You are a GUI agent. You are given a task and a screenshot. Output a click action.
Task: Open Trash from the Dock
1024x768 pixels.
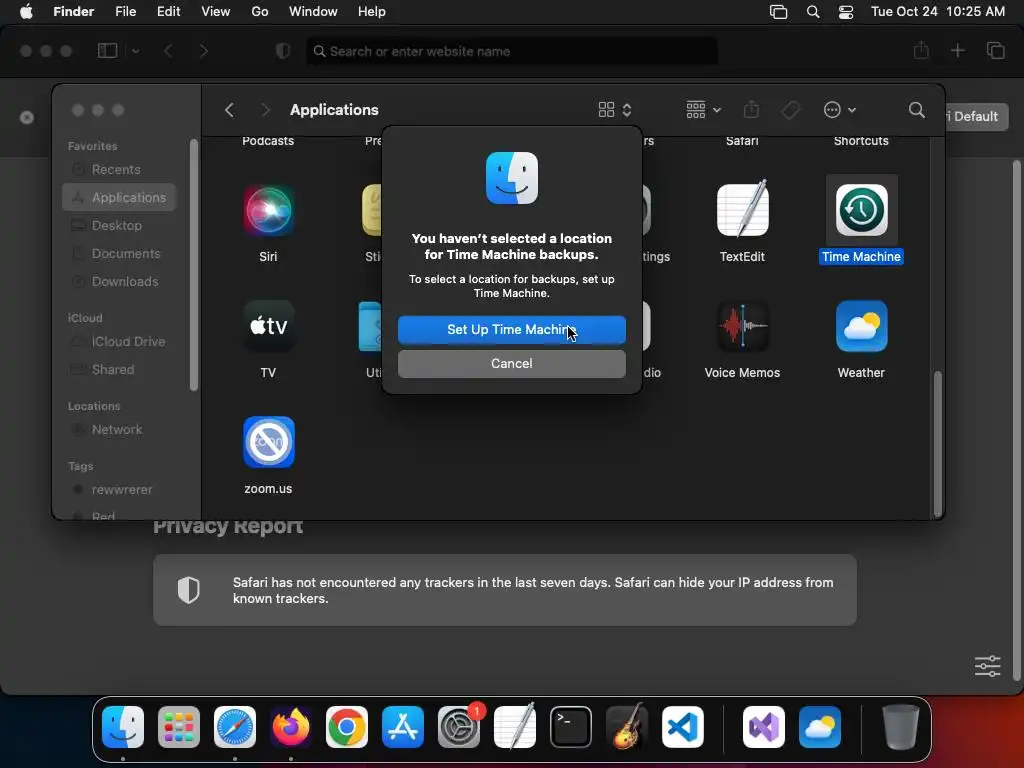(901, 727)
